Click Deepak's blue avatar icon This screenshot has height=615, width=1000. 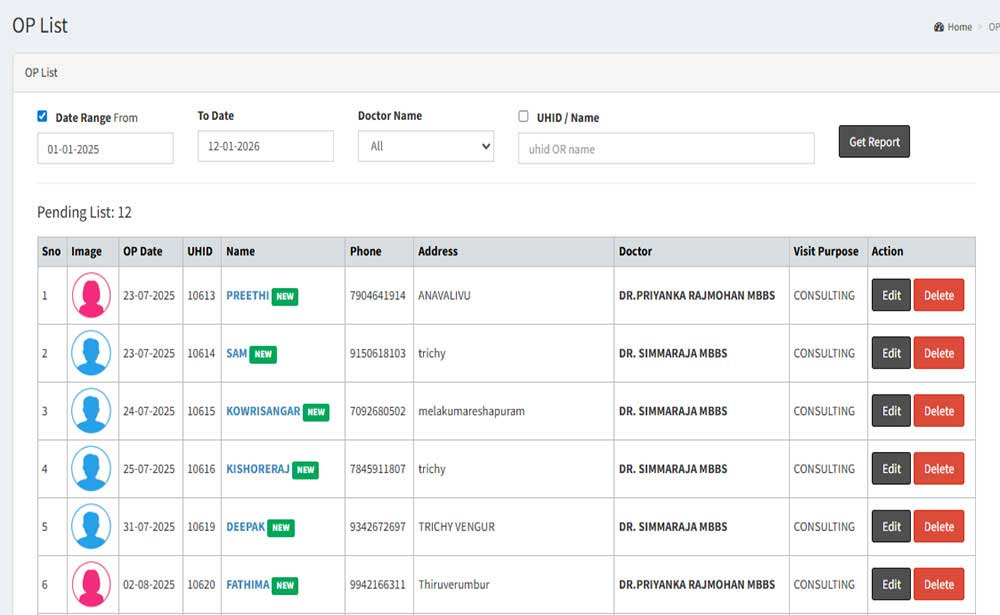pos(91,527)
